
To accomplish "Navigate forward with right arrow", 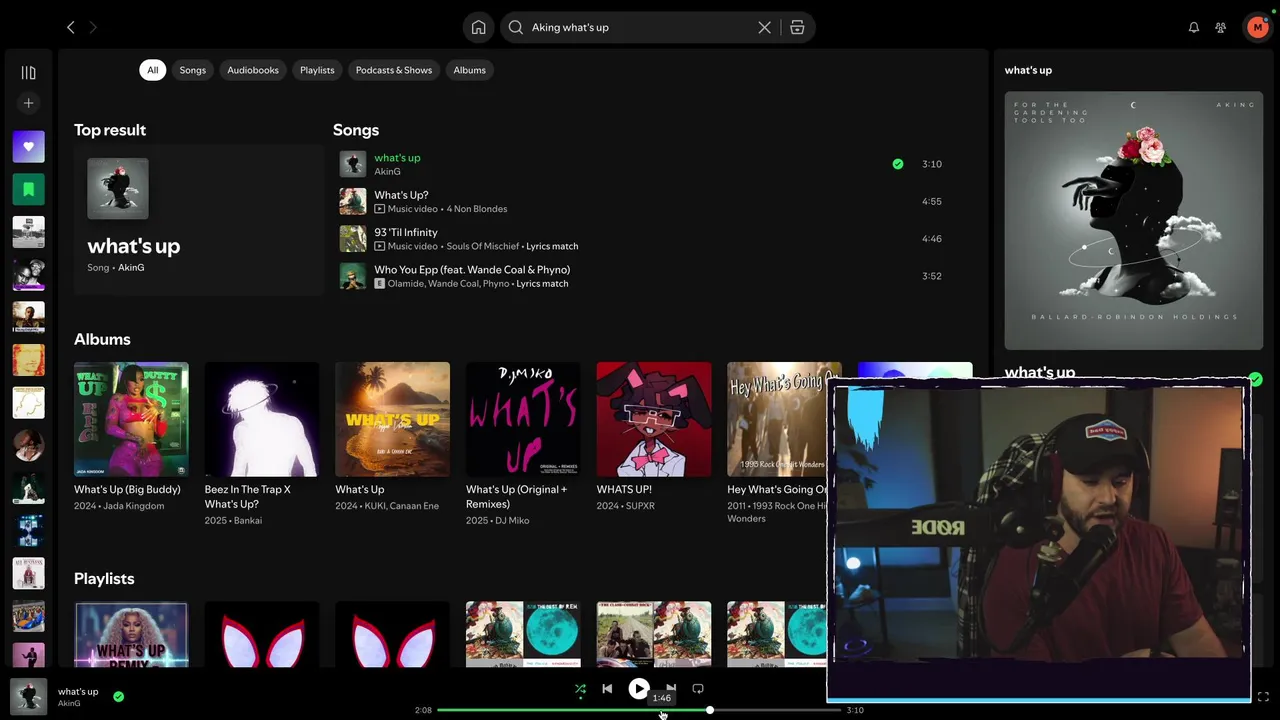I will click(93, 28).
